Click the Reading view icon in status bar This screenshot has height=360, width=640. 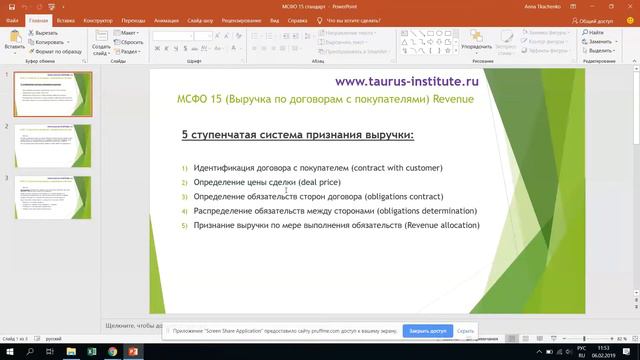coord(540,338)
